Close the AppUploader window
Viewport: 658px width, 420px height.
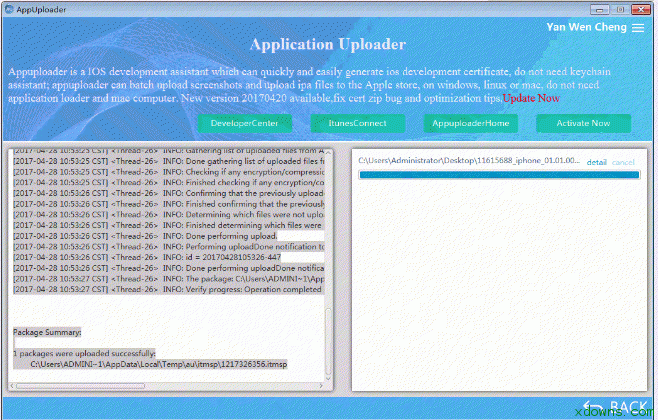tap(641, 9)
